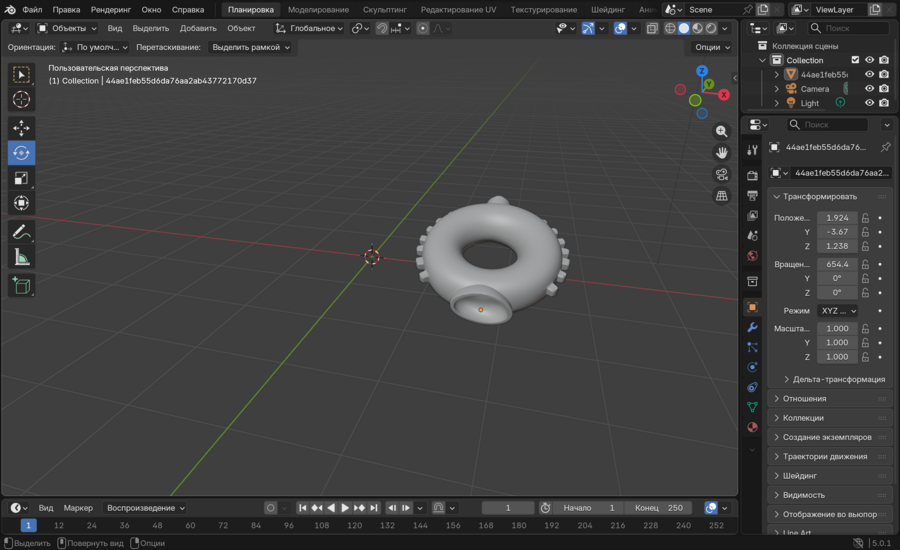
Task: Switch to the Скульптинг workspace tab
Action: tap(385, 9)
